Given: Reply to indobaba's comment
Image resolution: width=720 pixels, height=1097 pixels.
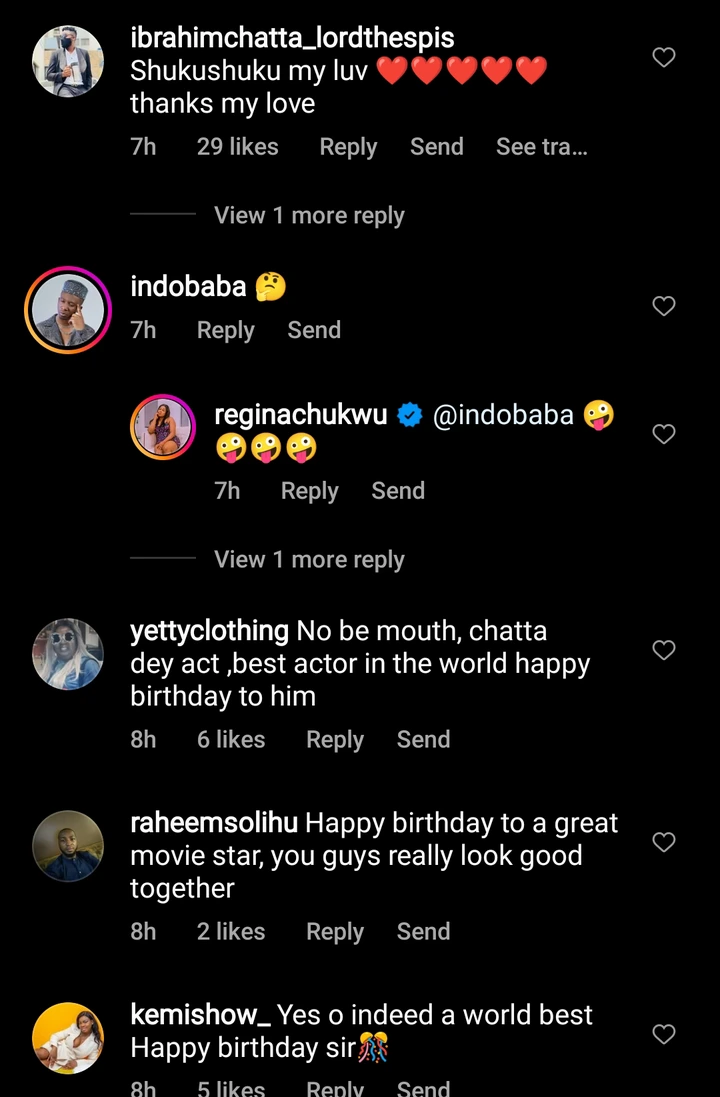Looking at the screenshot, I should [x=225, y=330].
